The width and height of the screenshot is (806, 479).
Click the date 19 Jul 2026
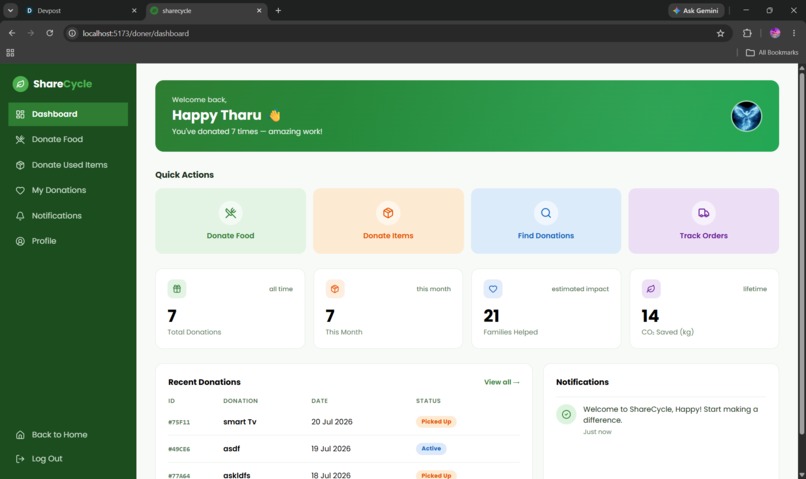click(x=331, y=449)
